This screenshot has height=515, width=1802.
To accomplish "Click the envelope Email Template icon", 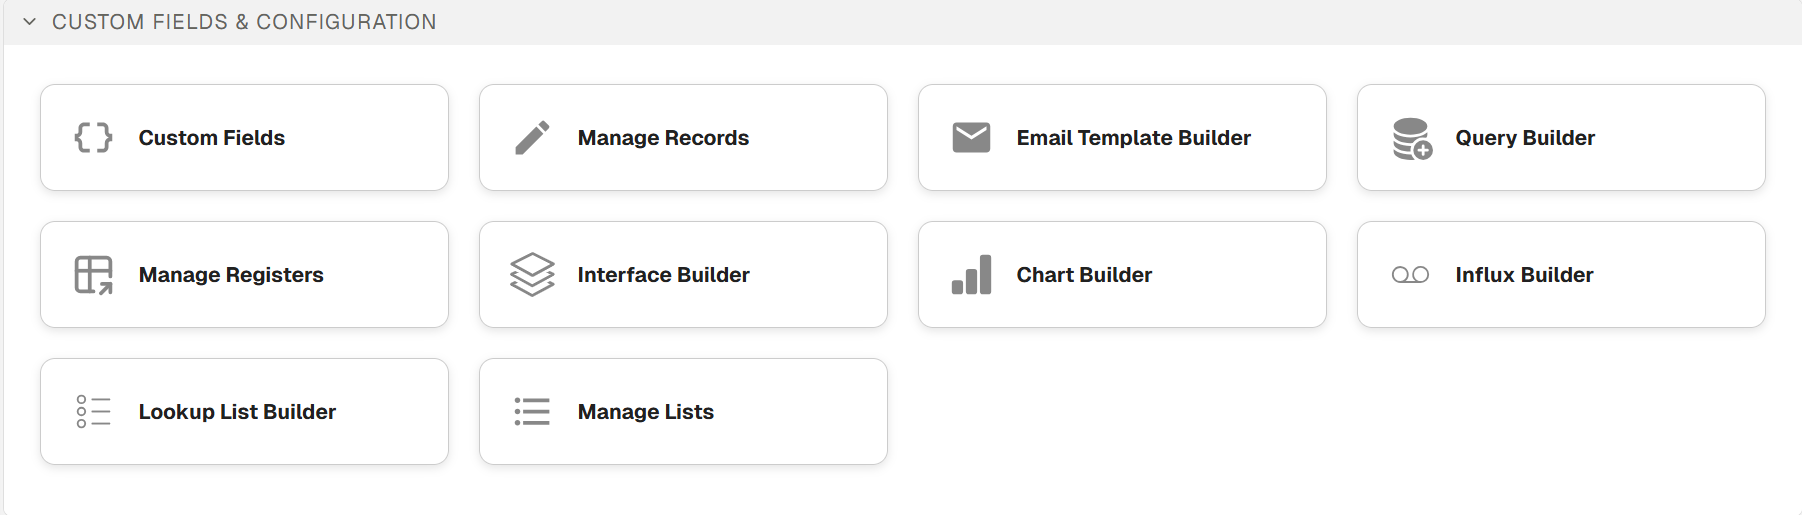I will click(x=971, y=138).
